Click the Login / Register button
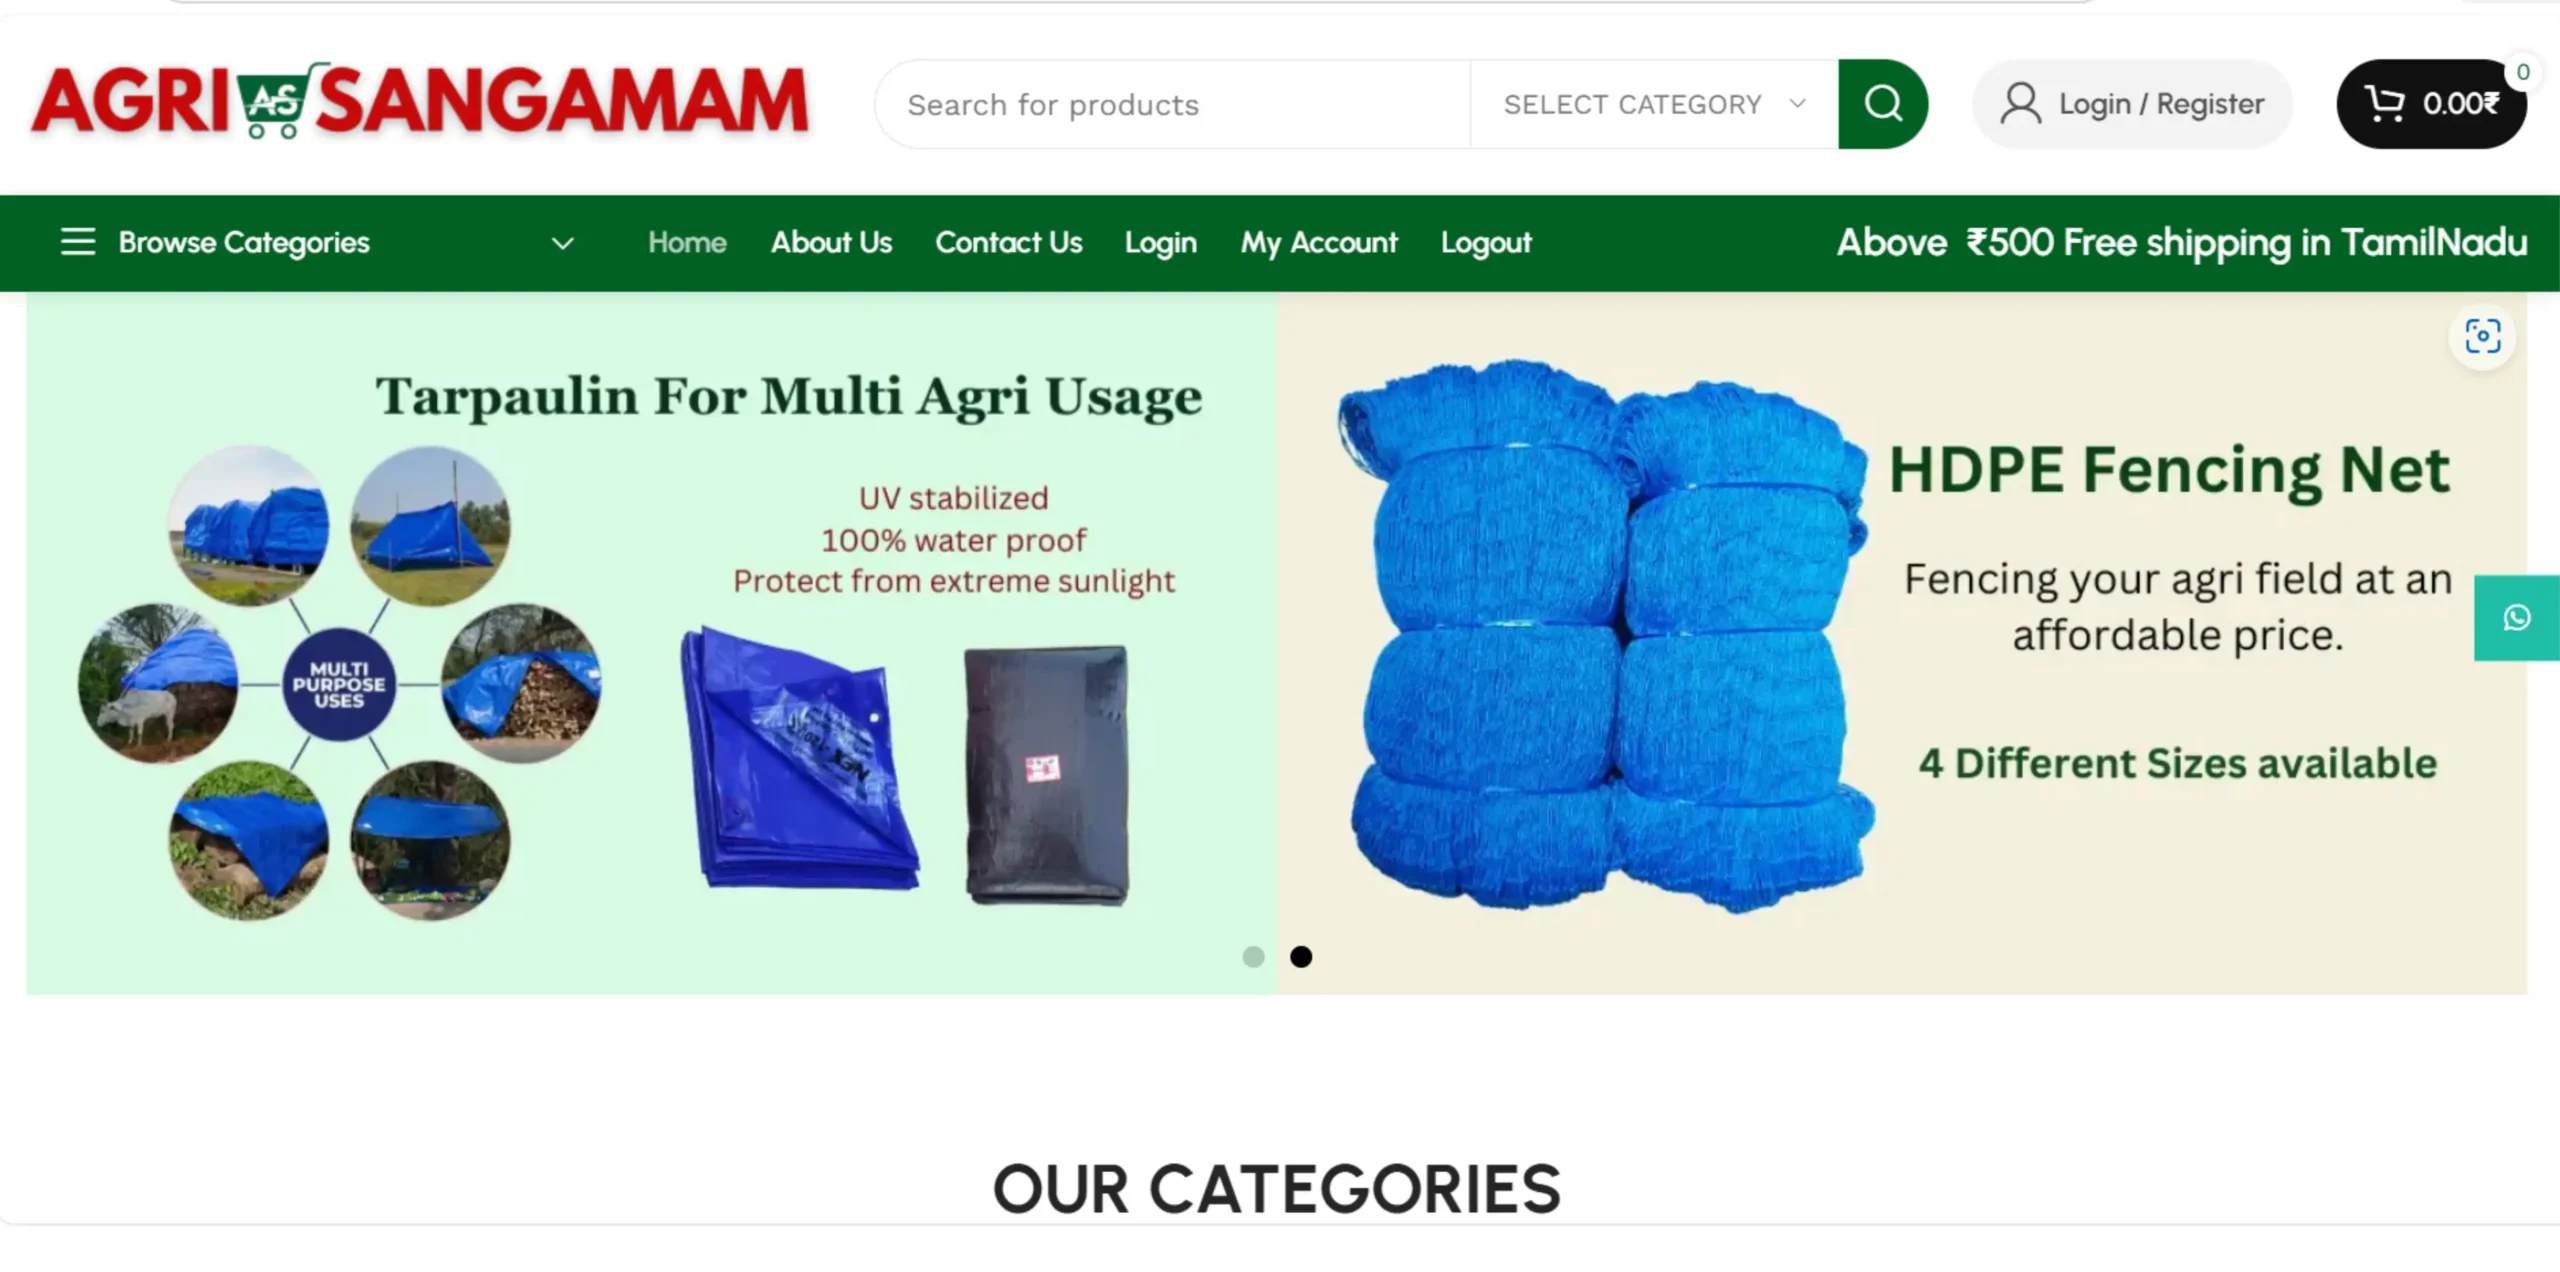Image resolution: width=2560 pixels, height=1272 pixels. tap(2132, 104)
